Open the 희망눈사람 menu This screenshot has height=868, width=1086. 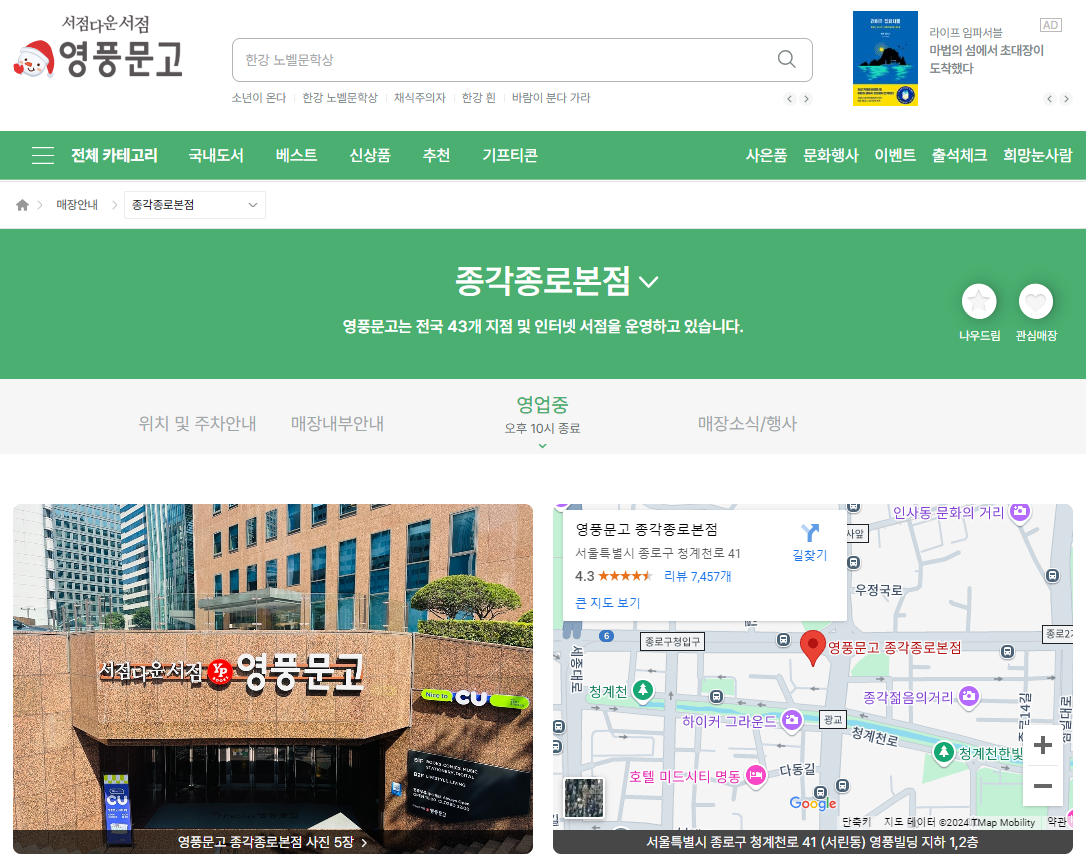1038,155
